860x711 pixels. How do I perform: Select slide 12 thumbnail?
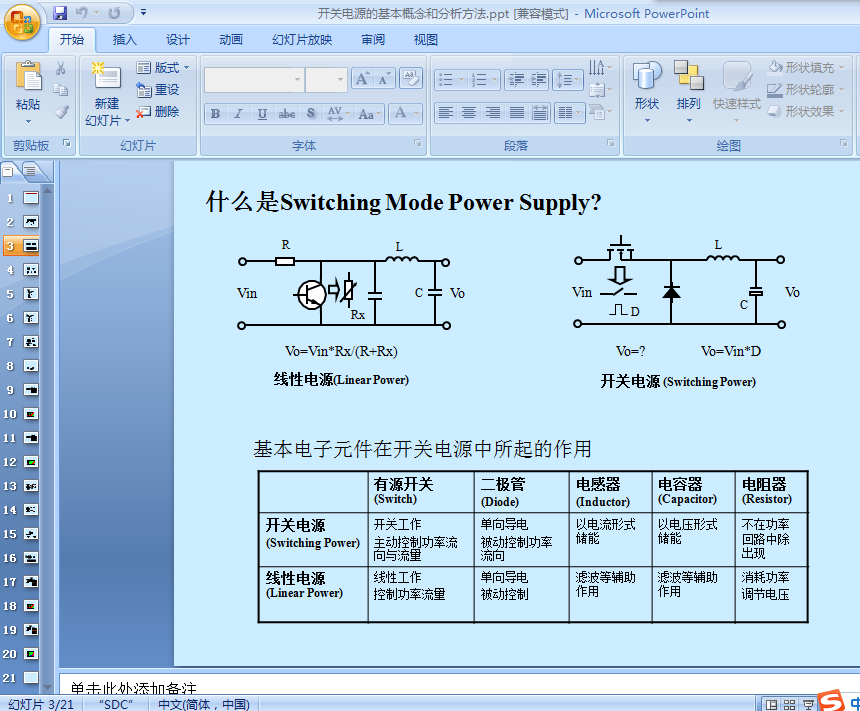click(x=31, y=462)
